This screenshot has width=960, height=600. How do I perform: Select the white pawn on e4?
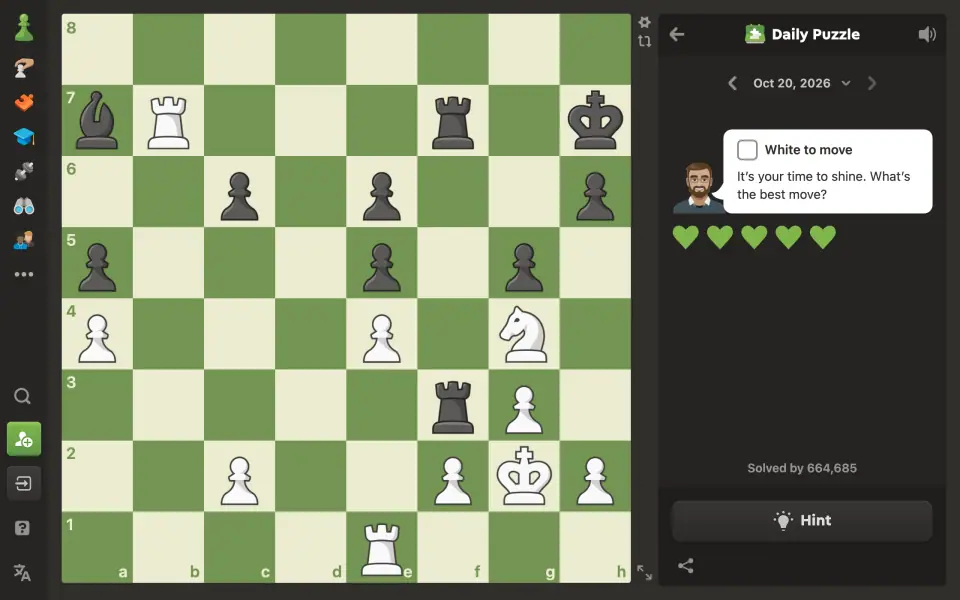382,339
